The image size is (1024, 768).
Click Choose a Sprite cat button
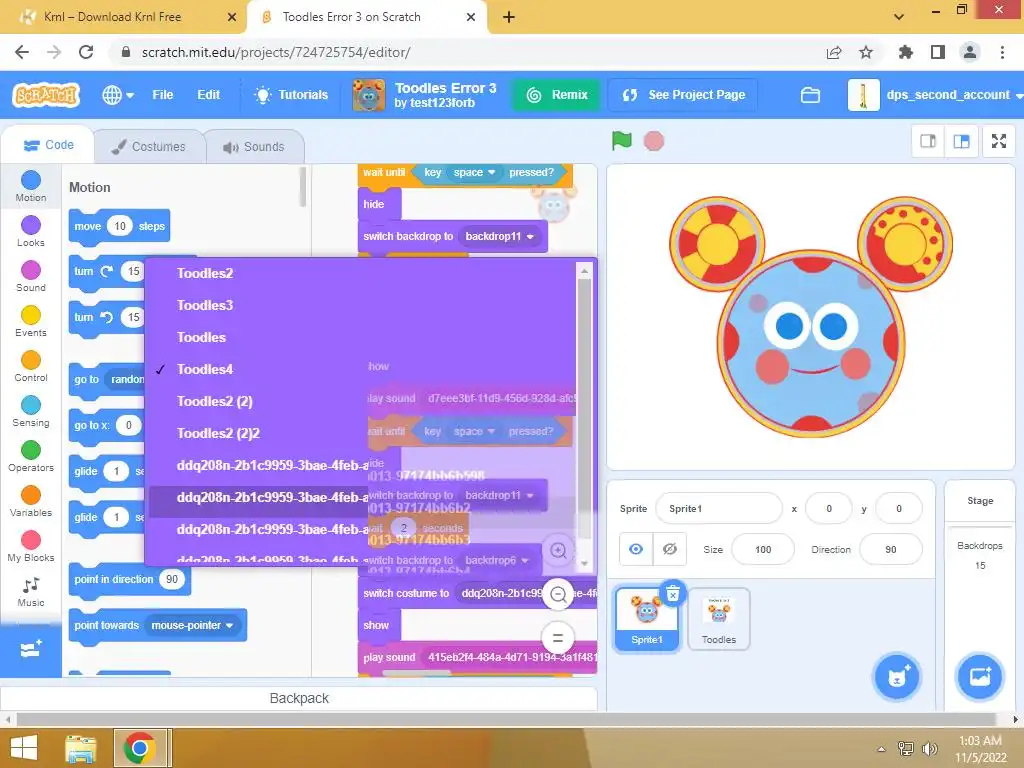click(x=896, y=677)
